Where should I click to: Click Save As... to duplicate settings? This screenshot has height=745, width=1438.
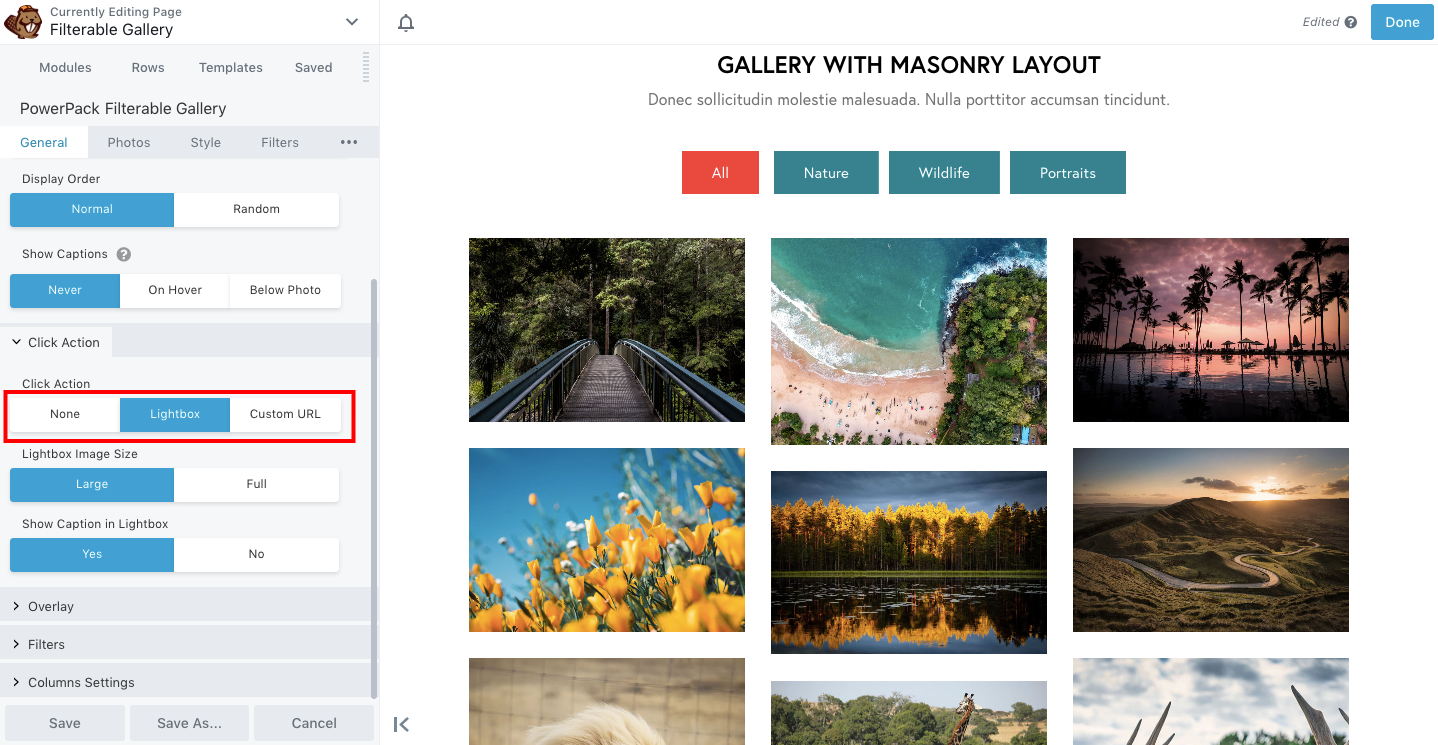189,722
